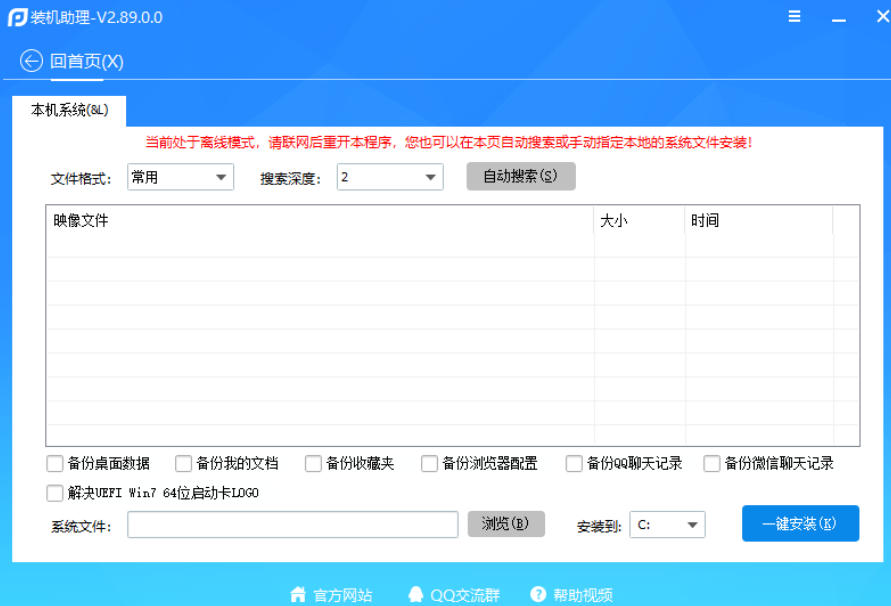
Task: Click the 自动搜索(S) button
Action: [520, 176]
